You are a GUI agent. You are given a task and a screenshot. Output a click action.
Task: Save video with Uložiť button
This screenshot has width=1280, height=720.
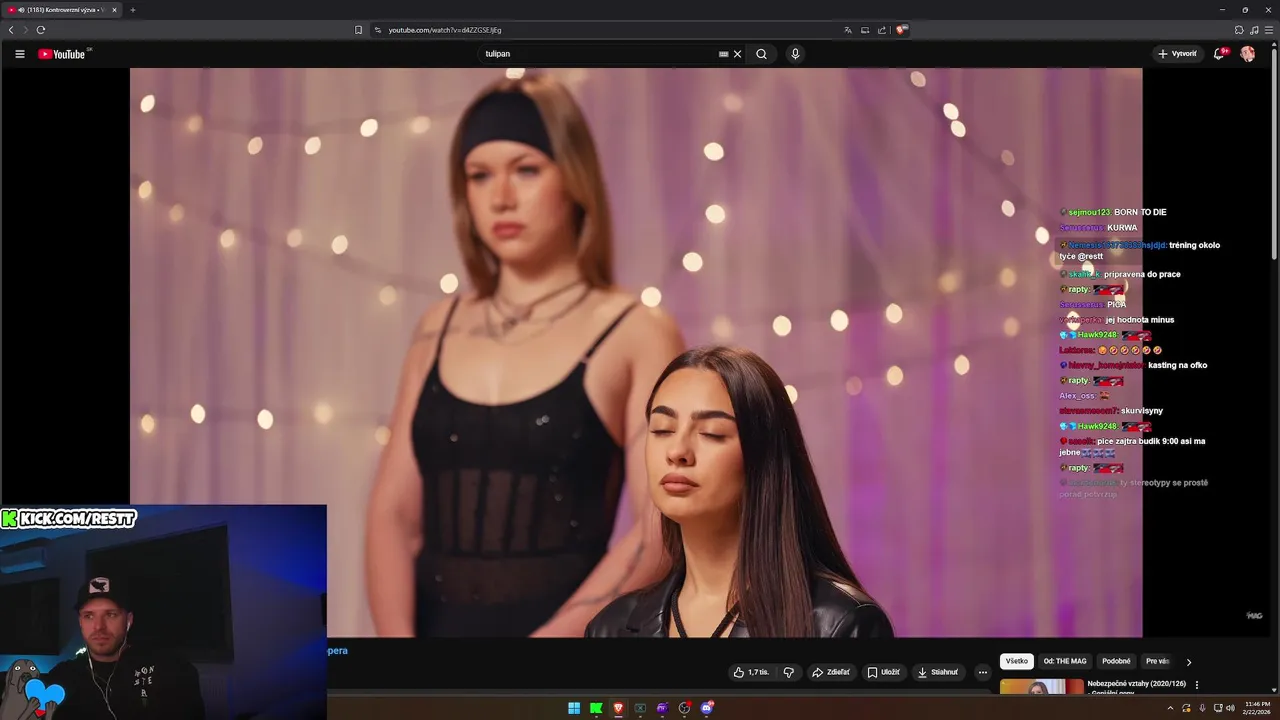coord(883,672)
